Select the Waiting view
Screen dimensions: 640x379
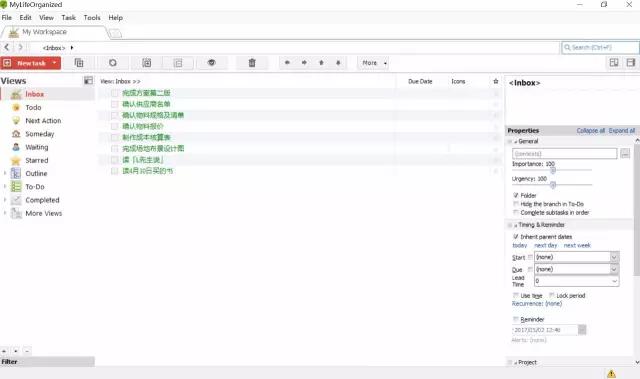[x=37, y=147]
